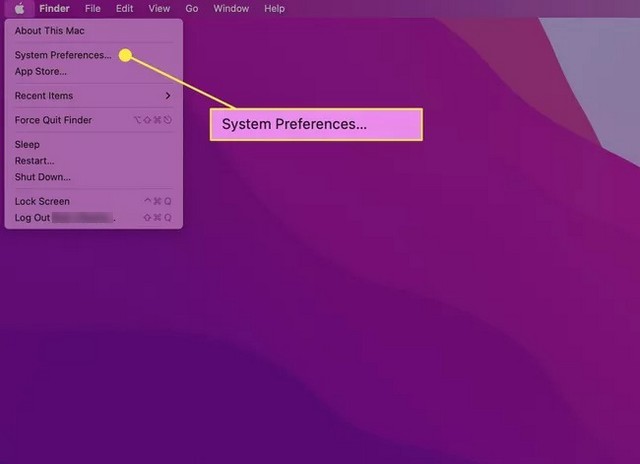This screenshot has height=464, width=640.
Task: Open the View menu
Action: pos(159,9)
